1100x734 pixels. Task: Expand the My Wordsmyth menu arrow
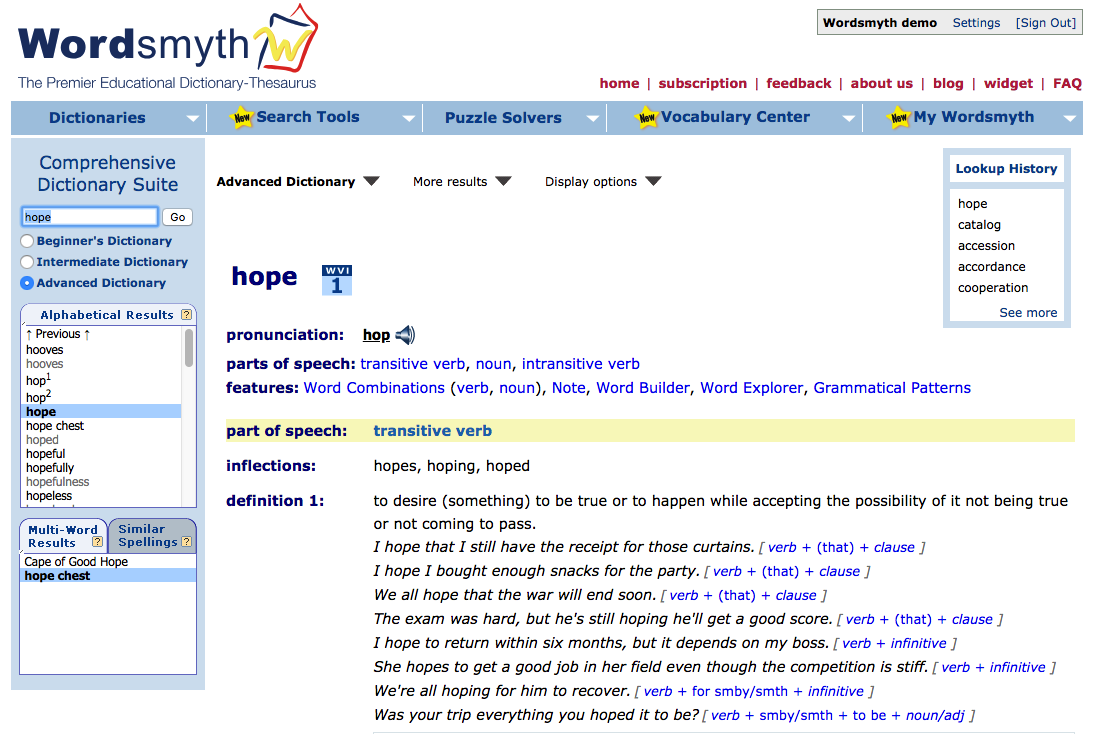pos(1070,119)
